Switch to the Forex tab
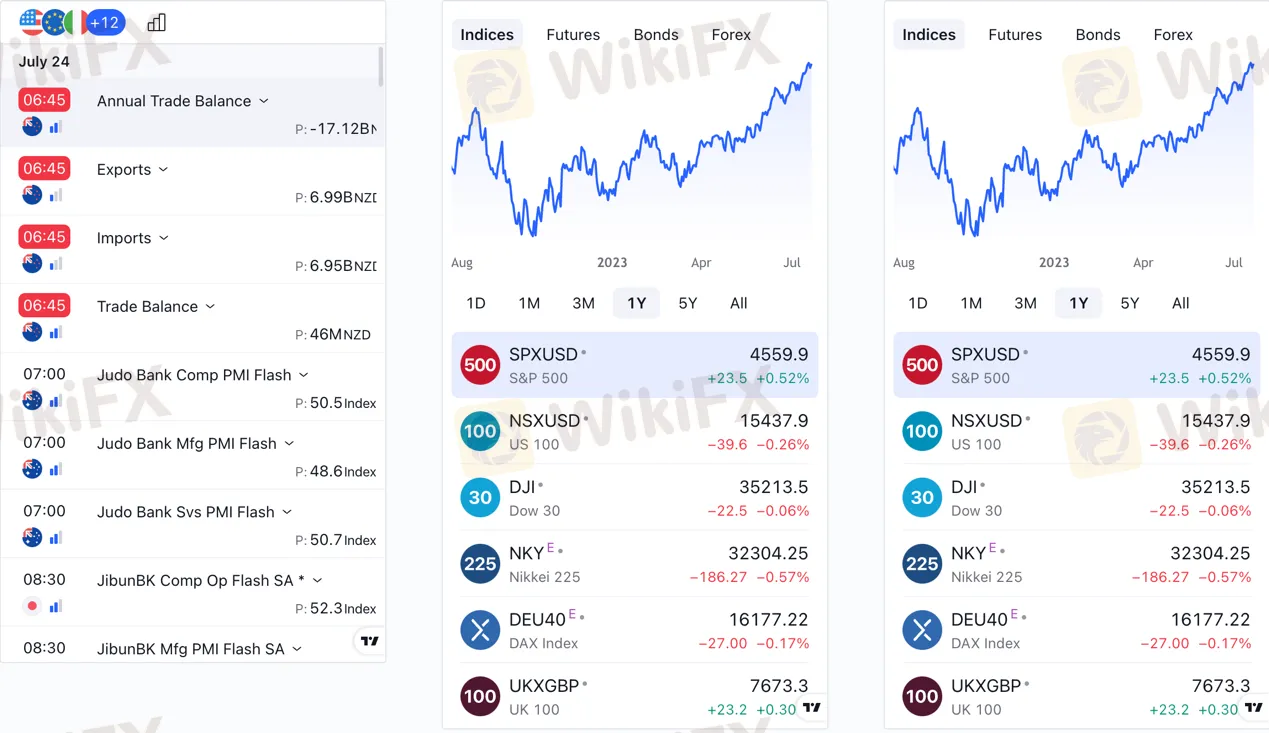The width and height of the screenshot is (1269, 733). pyautogui.click(x=731, y=34)
